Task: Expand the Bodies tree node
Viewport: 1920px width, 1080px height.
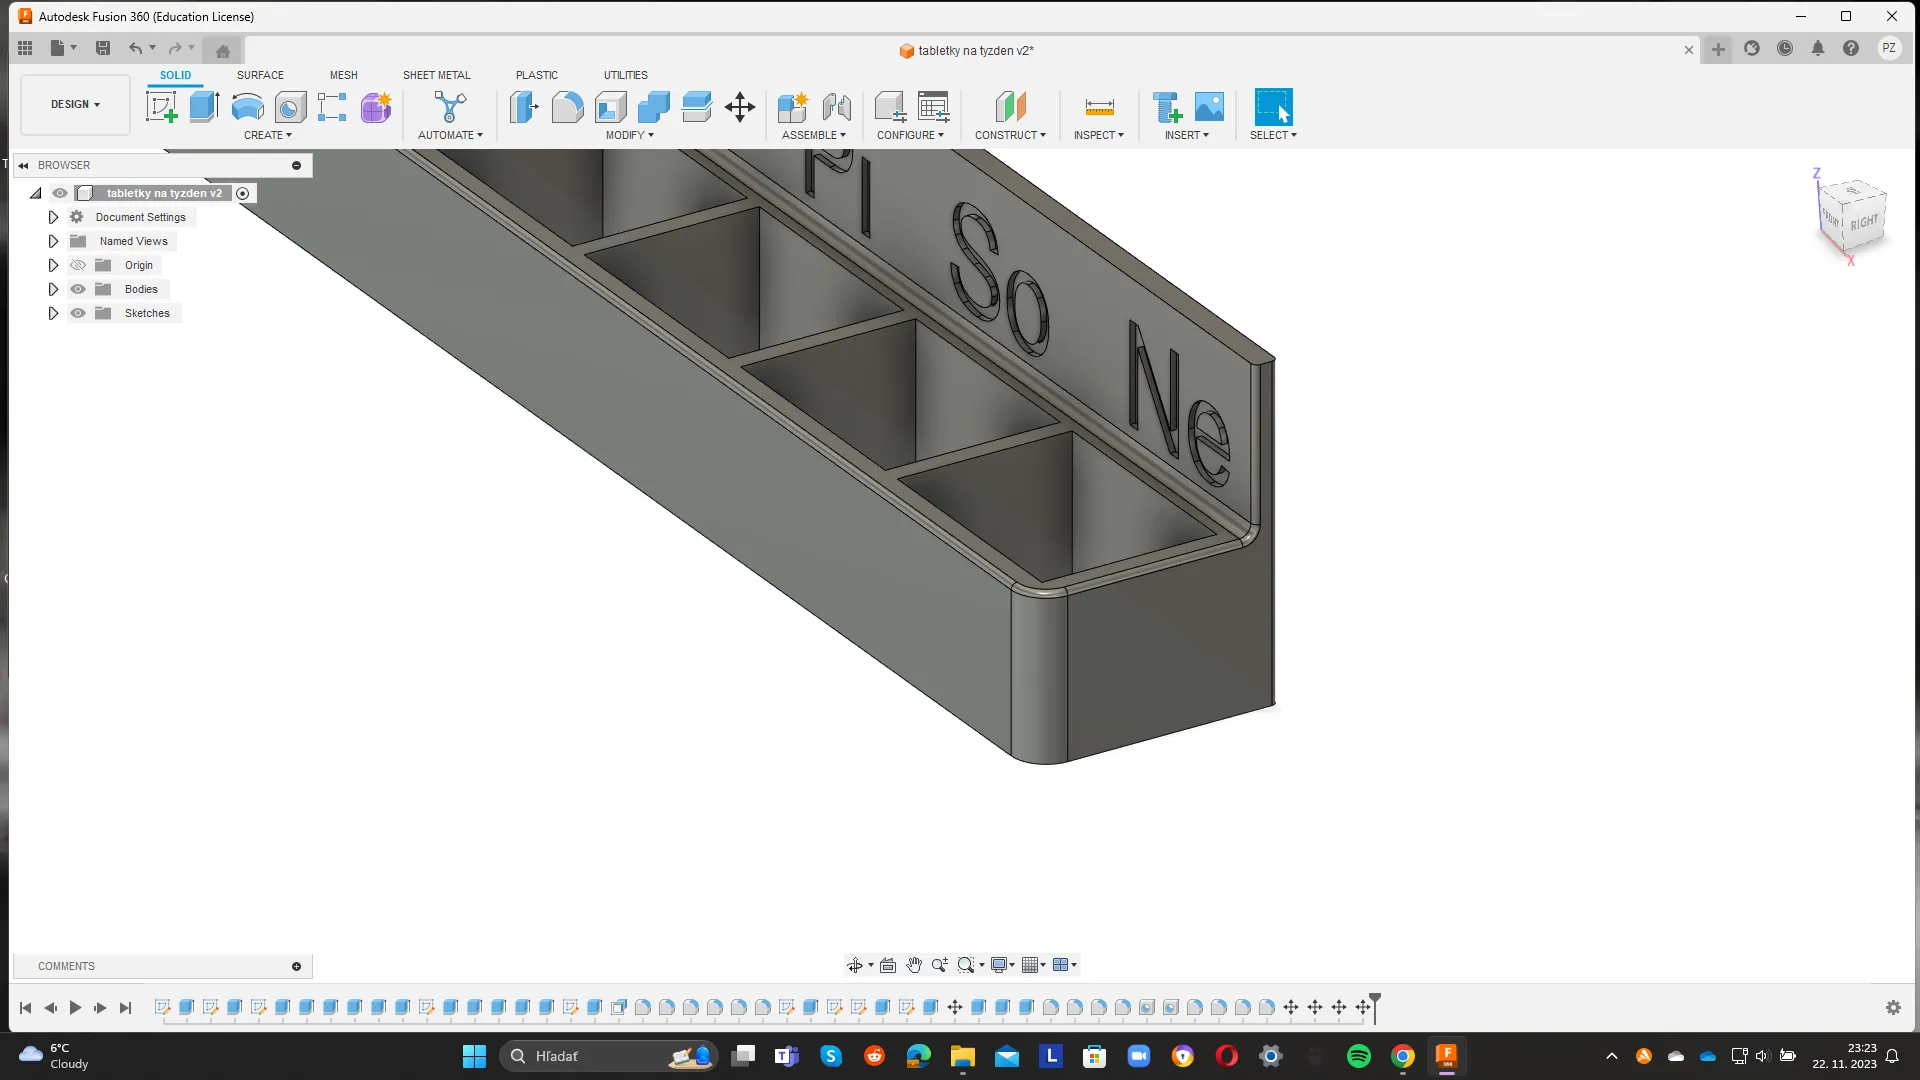Action: click(53, 289)
